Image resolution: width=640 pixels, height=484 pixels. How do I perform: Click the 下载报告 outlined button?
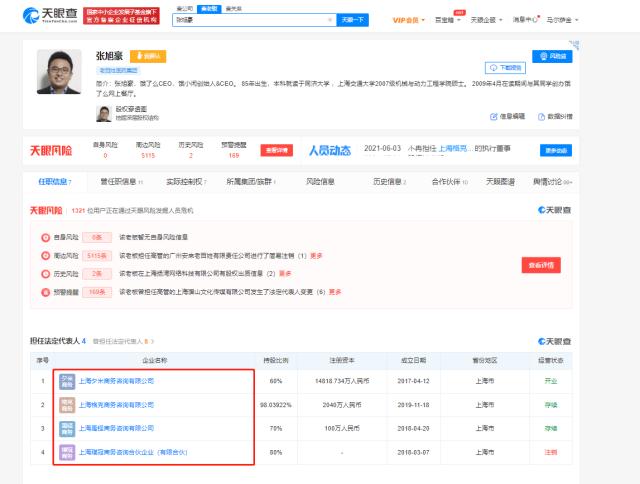tap(505, 68)
